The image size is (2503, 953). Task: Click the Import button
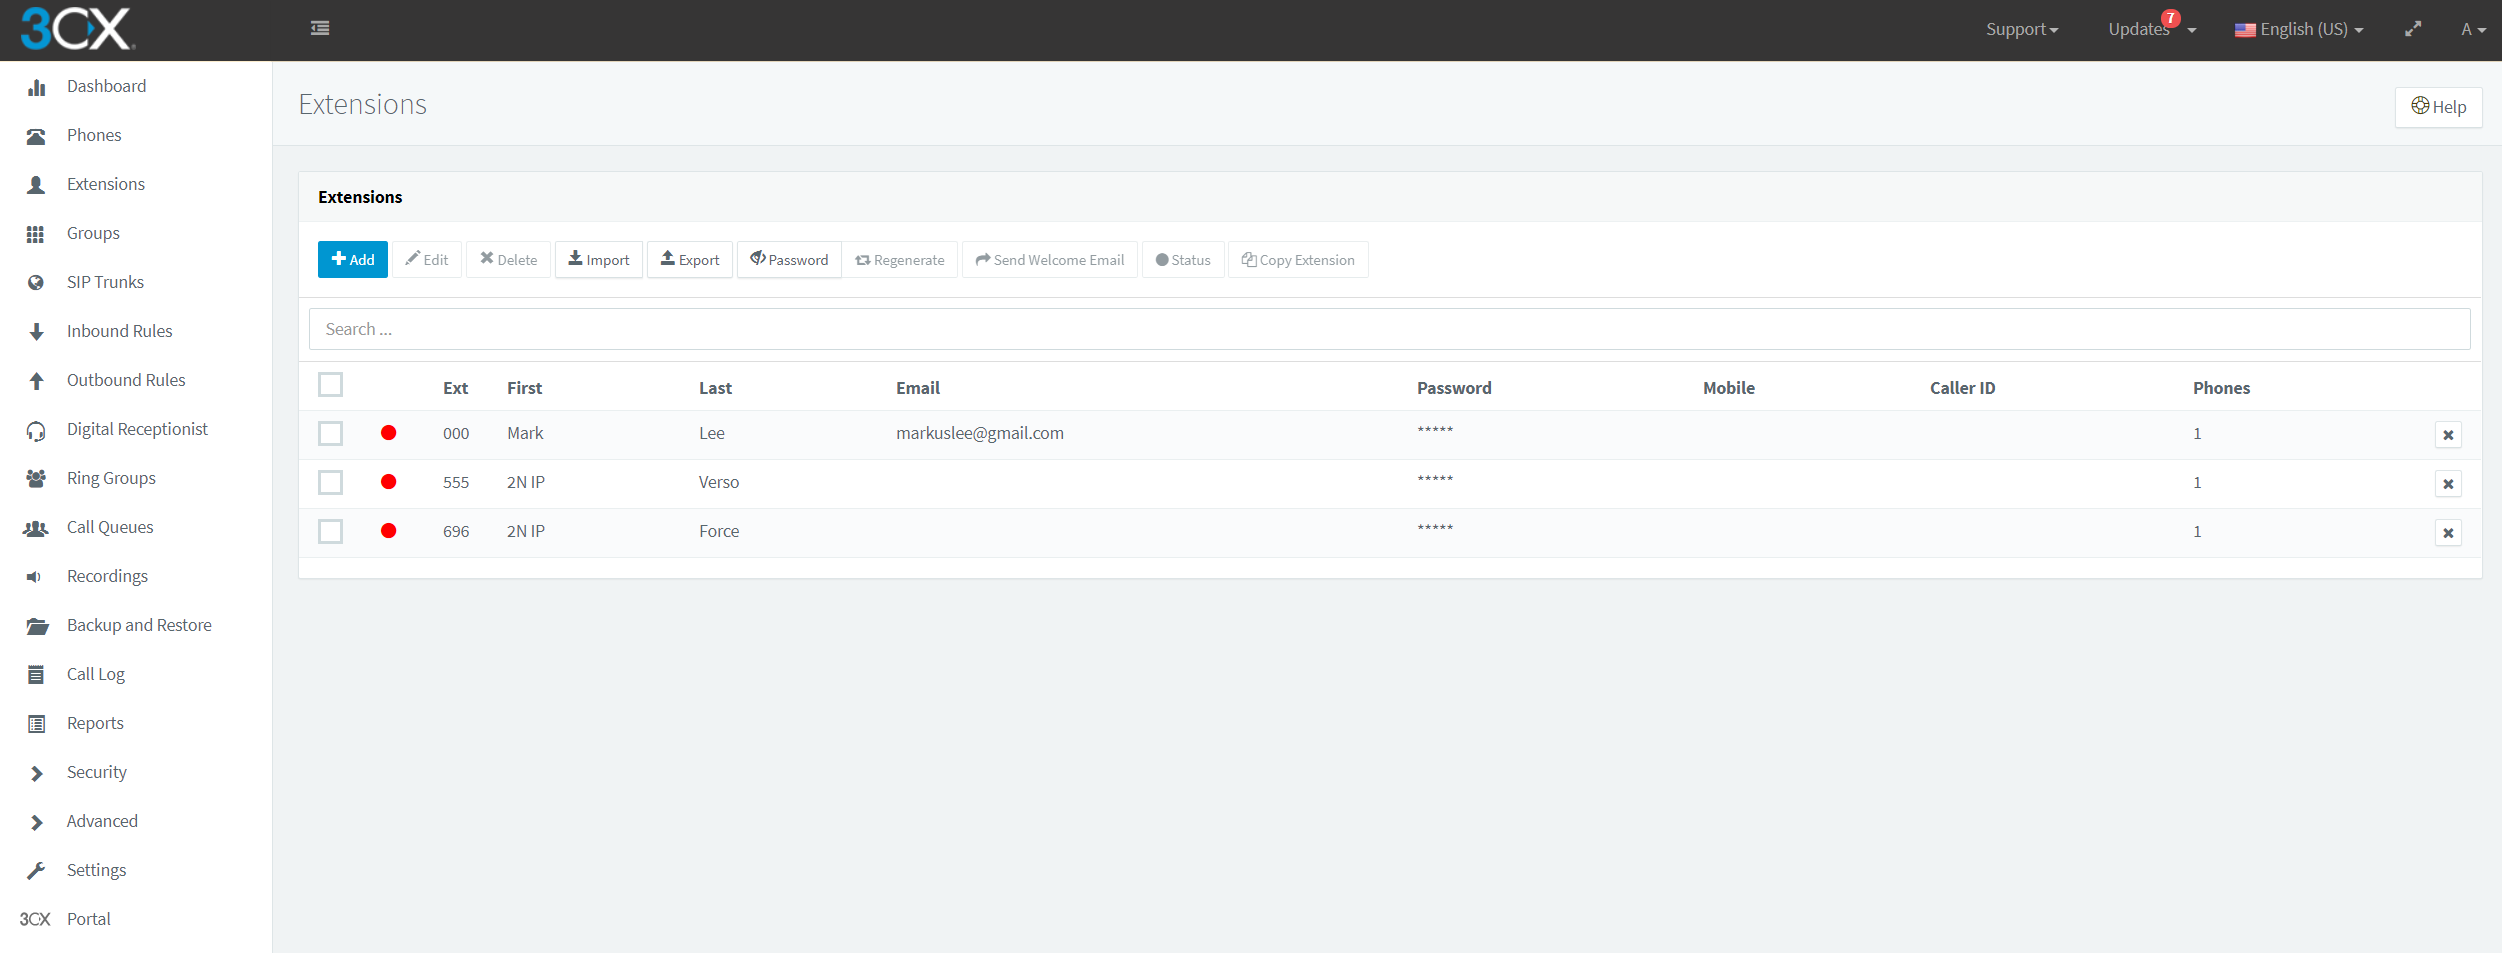(599, 260)
